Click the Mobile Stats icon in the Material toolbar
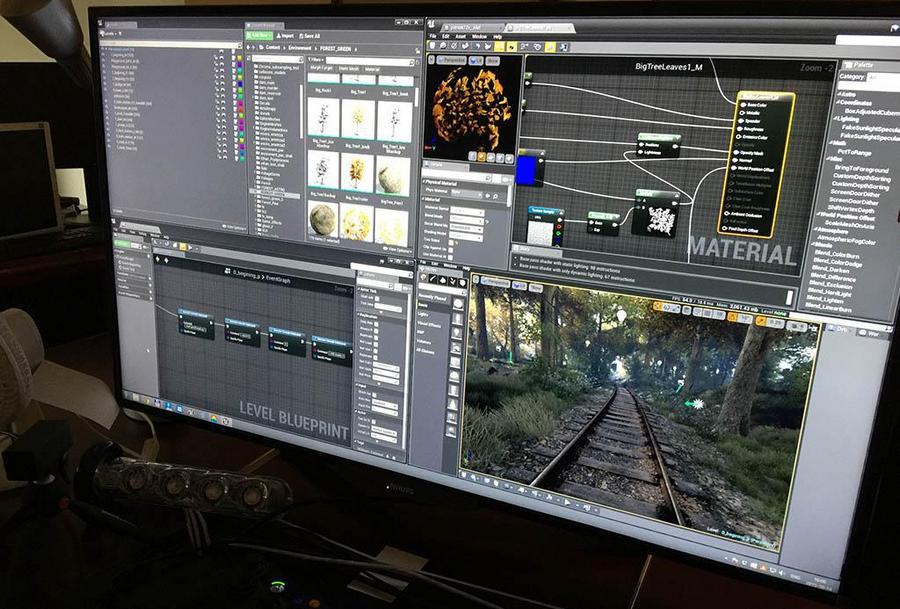This screenshot has width=900, height=609. 564,48
